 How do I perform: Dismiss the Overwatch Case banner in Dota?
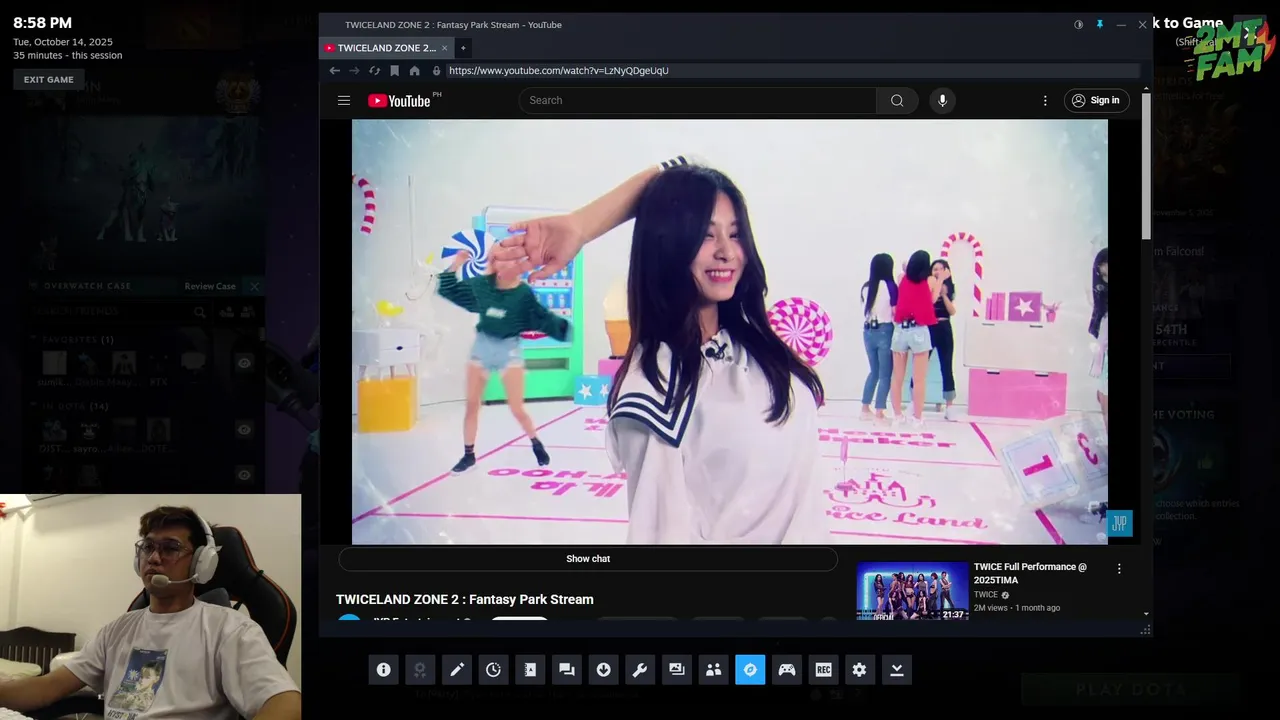254,286
